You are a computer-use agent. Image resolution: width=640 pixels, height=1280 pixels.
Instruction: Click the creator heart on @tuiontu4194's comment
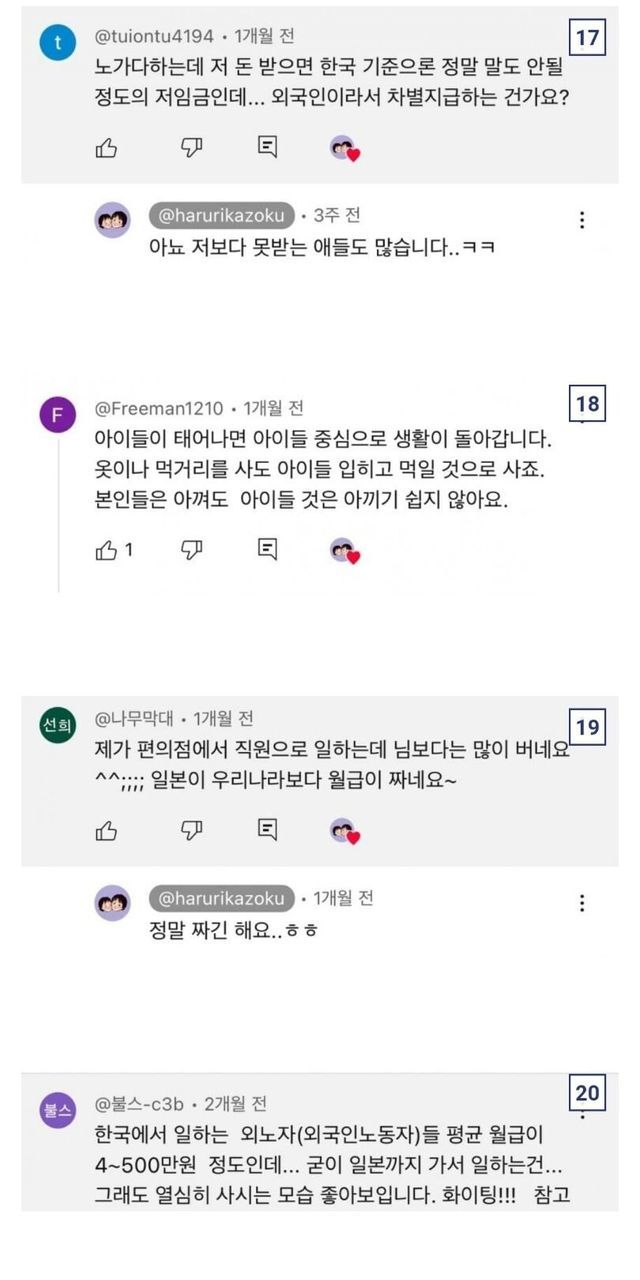click(344, 149)
